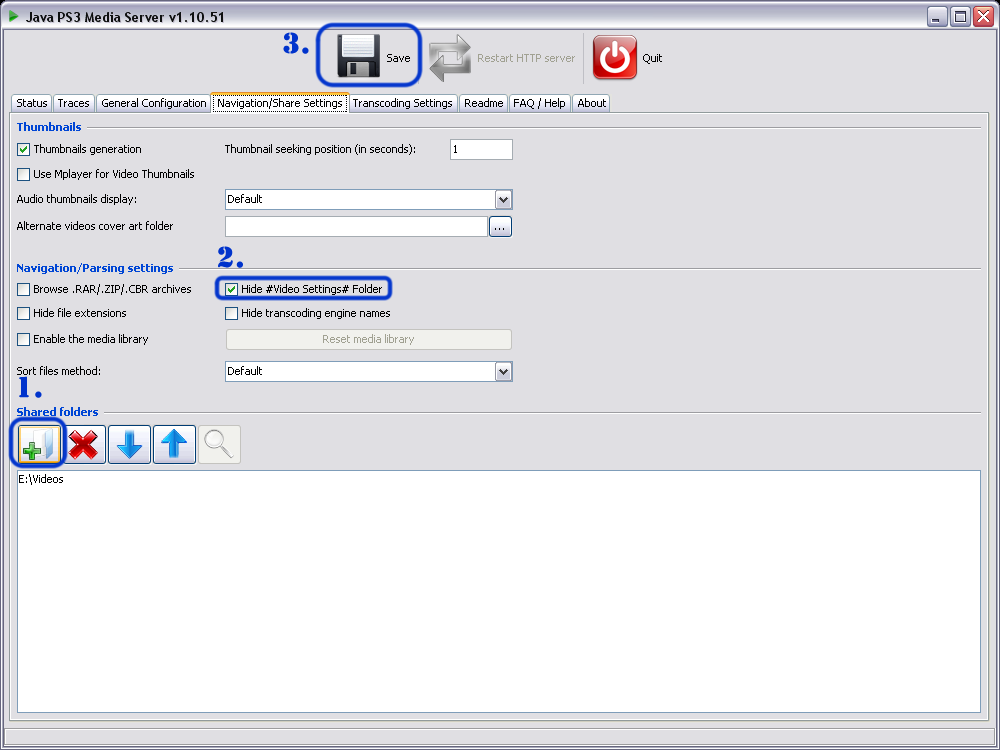Select Navigation/Share Settings tab

(x=280, y=103)
